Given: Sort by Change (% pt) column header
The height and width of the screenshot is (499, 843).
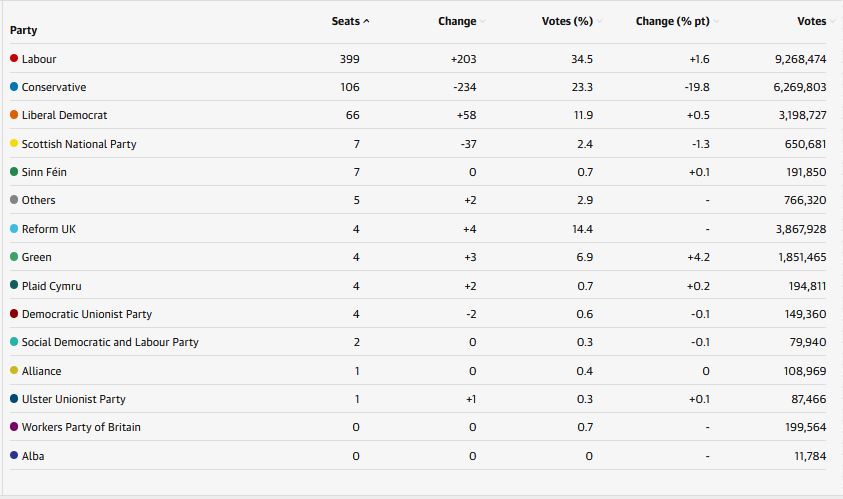Looking at the screenshot, I should [x=676, y=21].
